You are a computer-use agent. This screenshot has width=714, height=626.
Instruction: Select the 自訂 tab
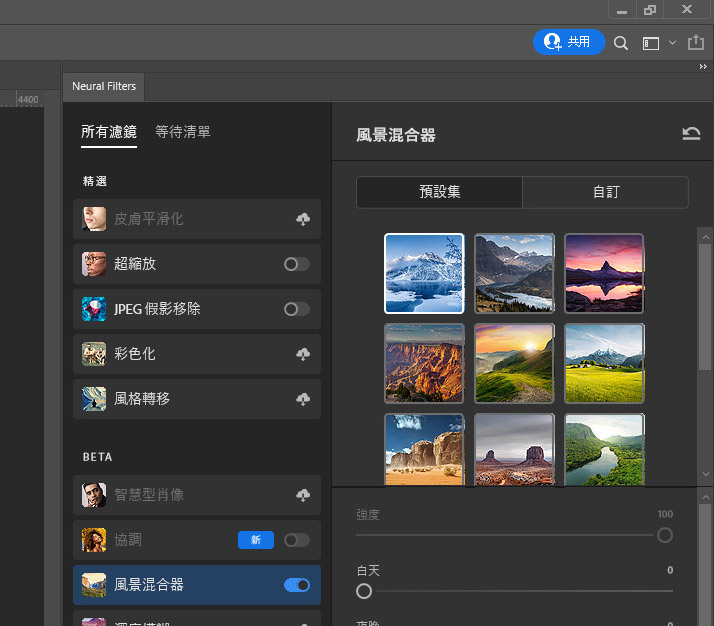pyautogui.click(x=606, y=192)
